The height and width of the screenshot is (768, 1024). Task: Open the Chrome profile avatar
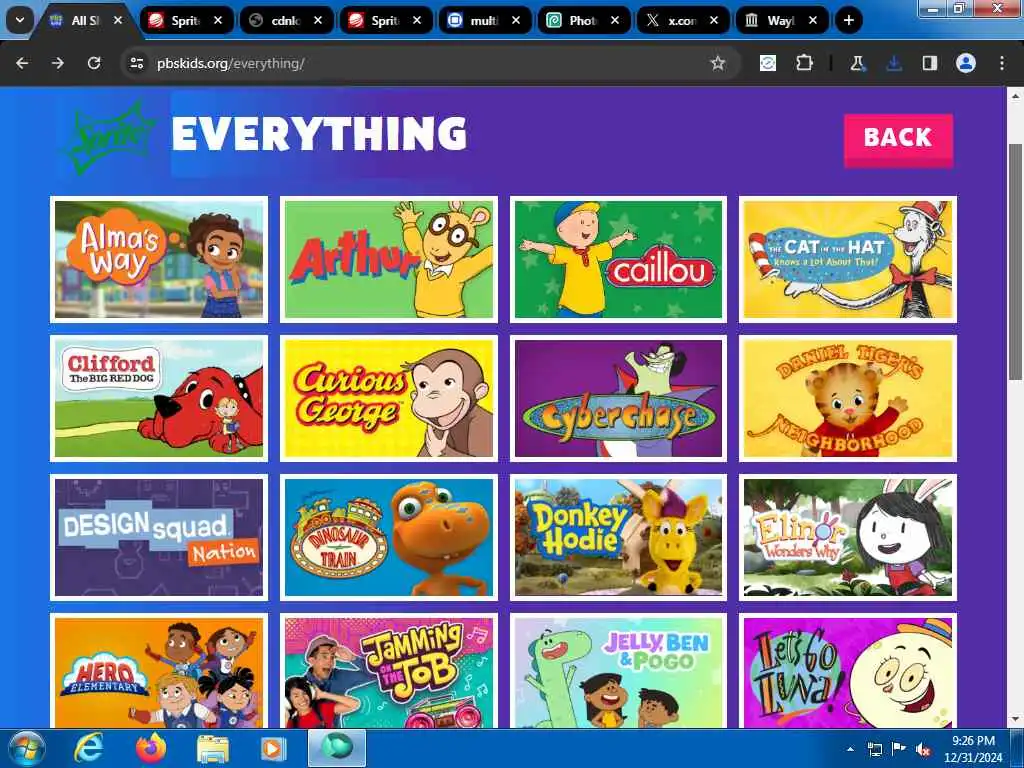click(x=966, y=63)
